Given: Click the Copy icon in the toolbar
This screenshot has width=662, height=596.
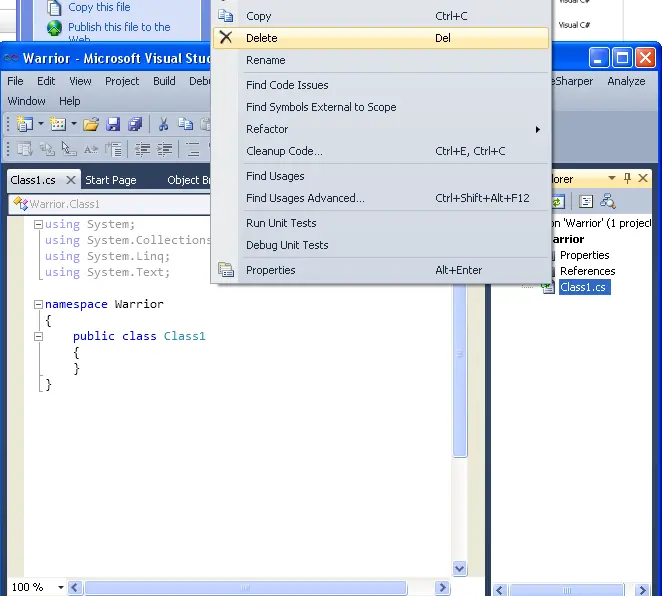Looking at the screenshot, I should click(185, 124).
